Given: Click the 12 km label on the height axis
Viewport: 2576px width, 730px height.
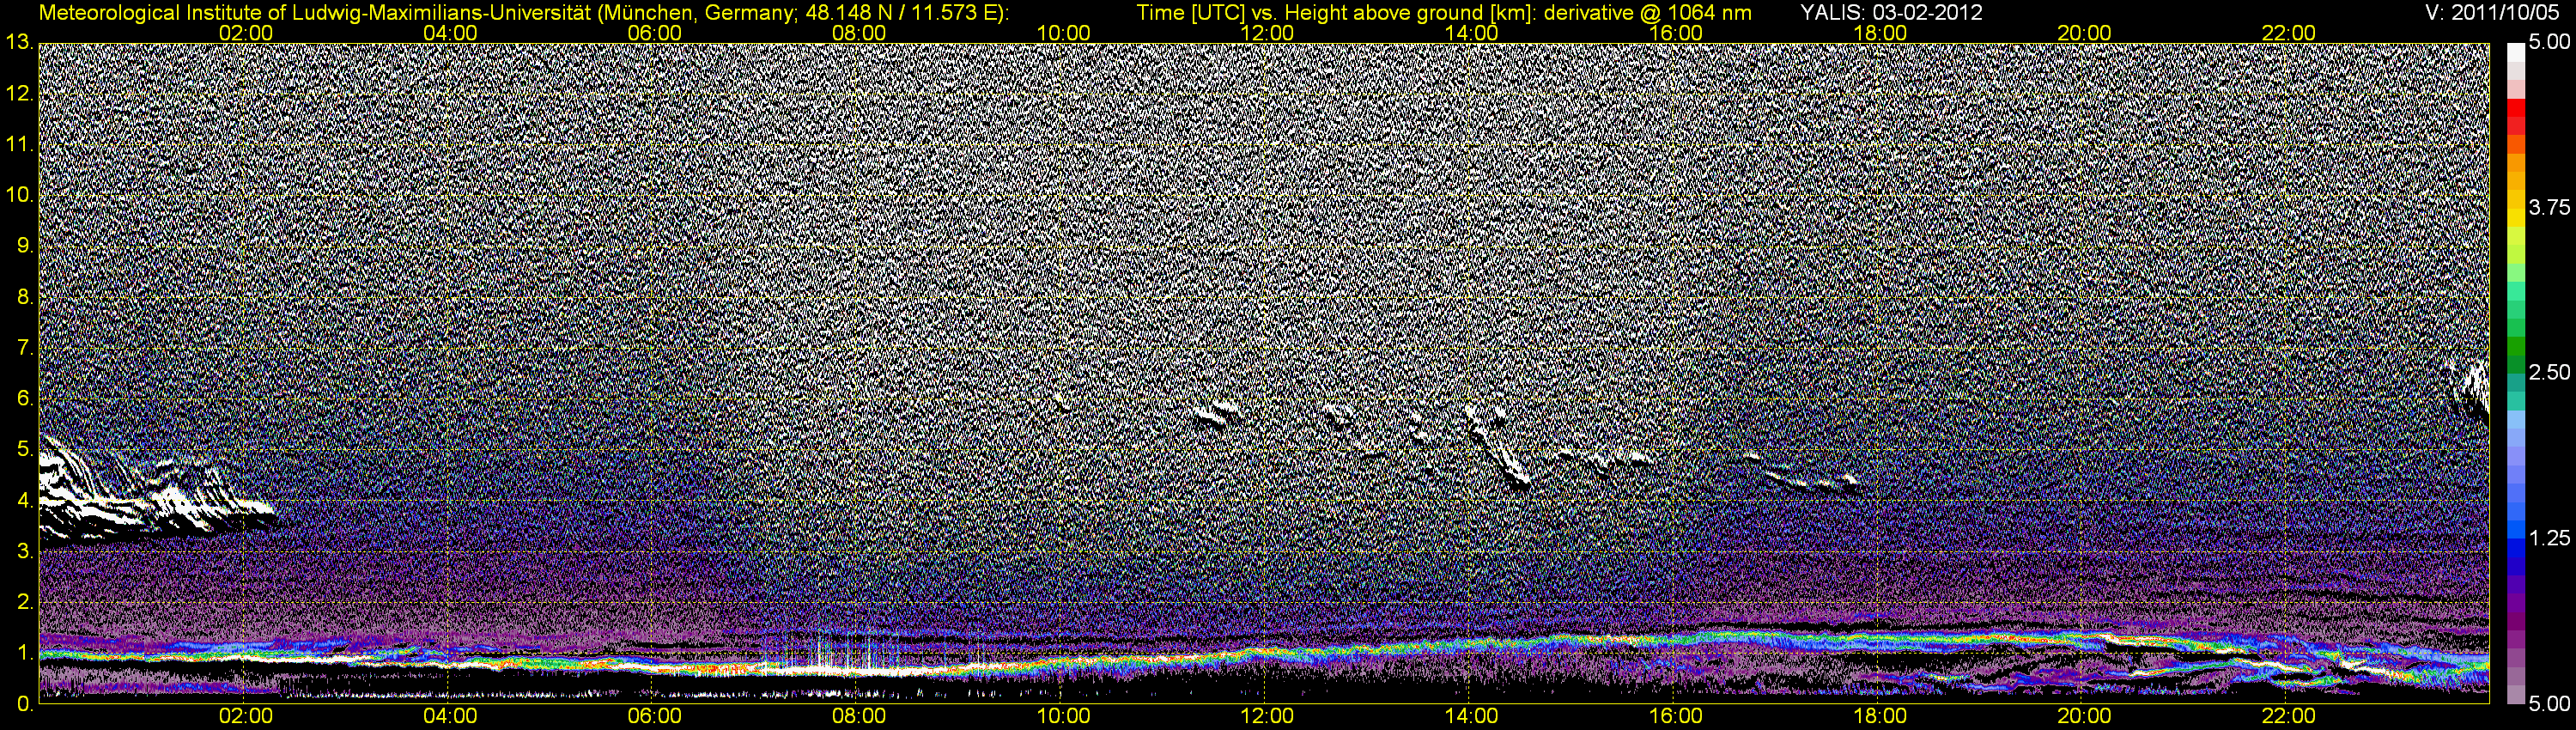Looking at the screenshot, I should [x=19, y=93].
